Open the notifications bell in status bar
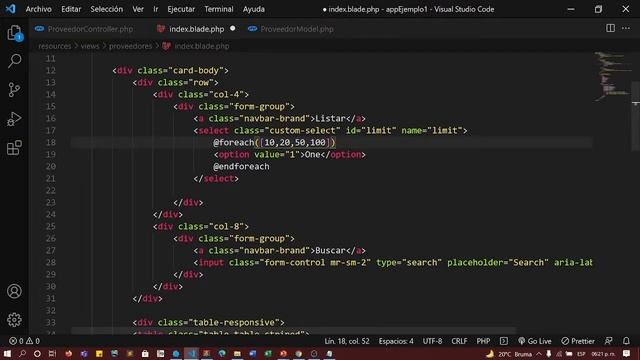The height and width of the screenshot is (360, 640). click(626, 341)
